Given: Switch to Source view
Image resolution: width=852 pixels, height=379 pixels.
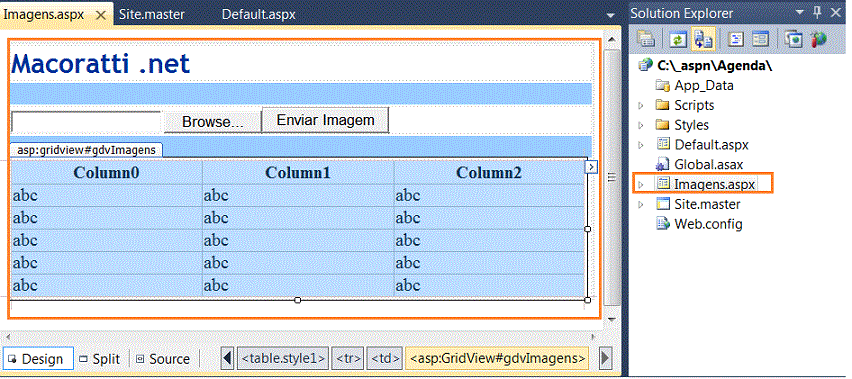Looking at the screenshot, I should [x=162, y=359].
